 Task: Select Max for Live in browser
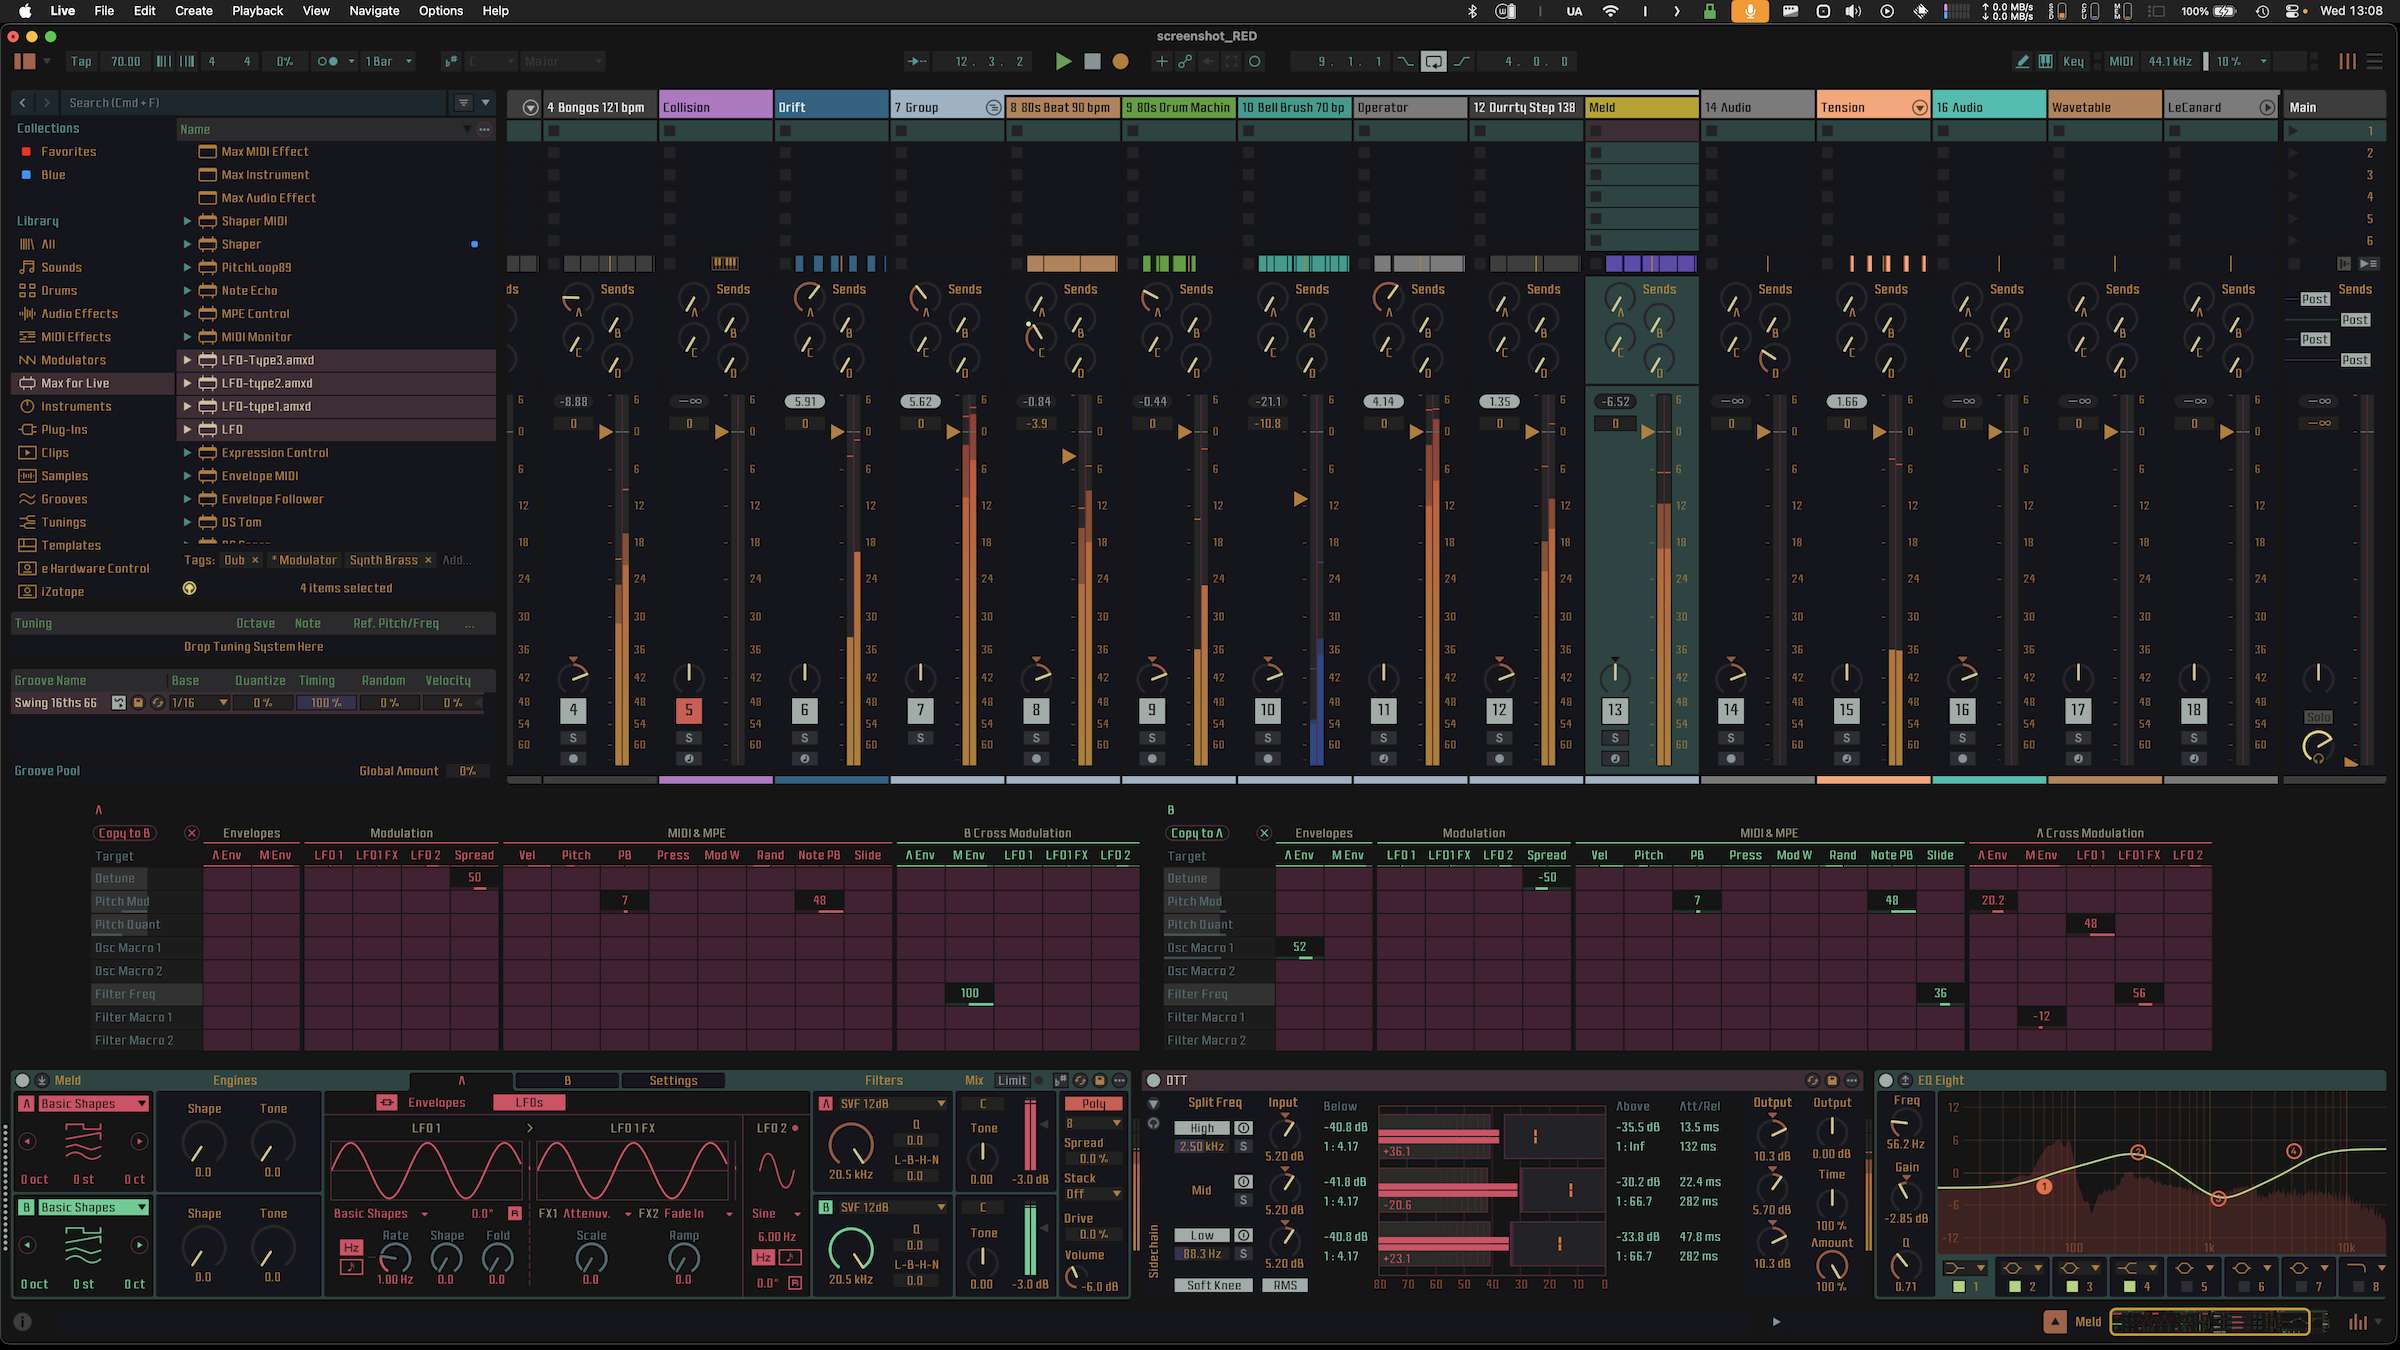[75, 383]
